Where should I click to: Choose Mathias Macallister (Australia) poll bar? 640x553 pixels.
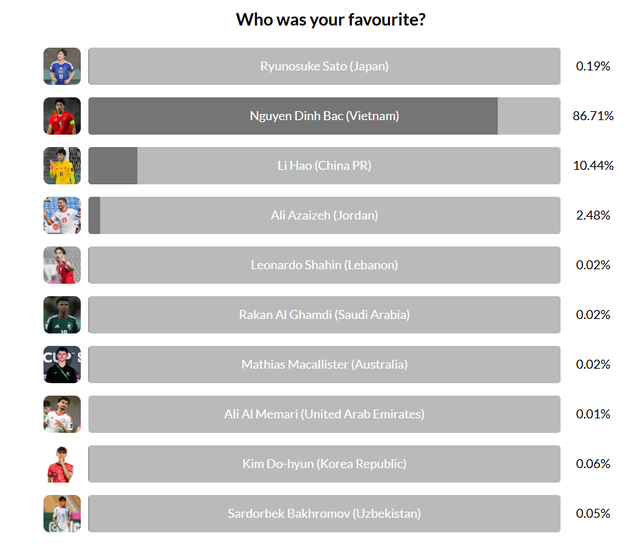click(324, 364)
